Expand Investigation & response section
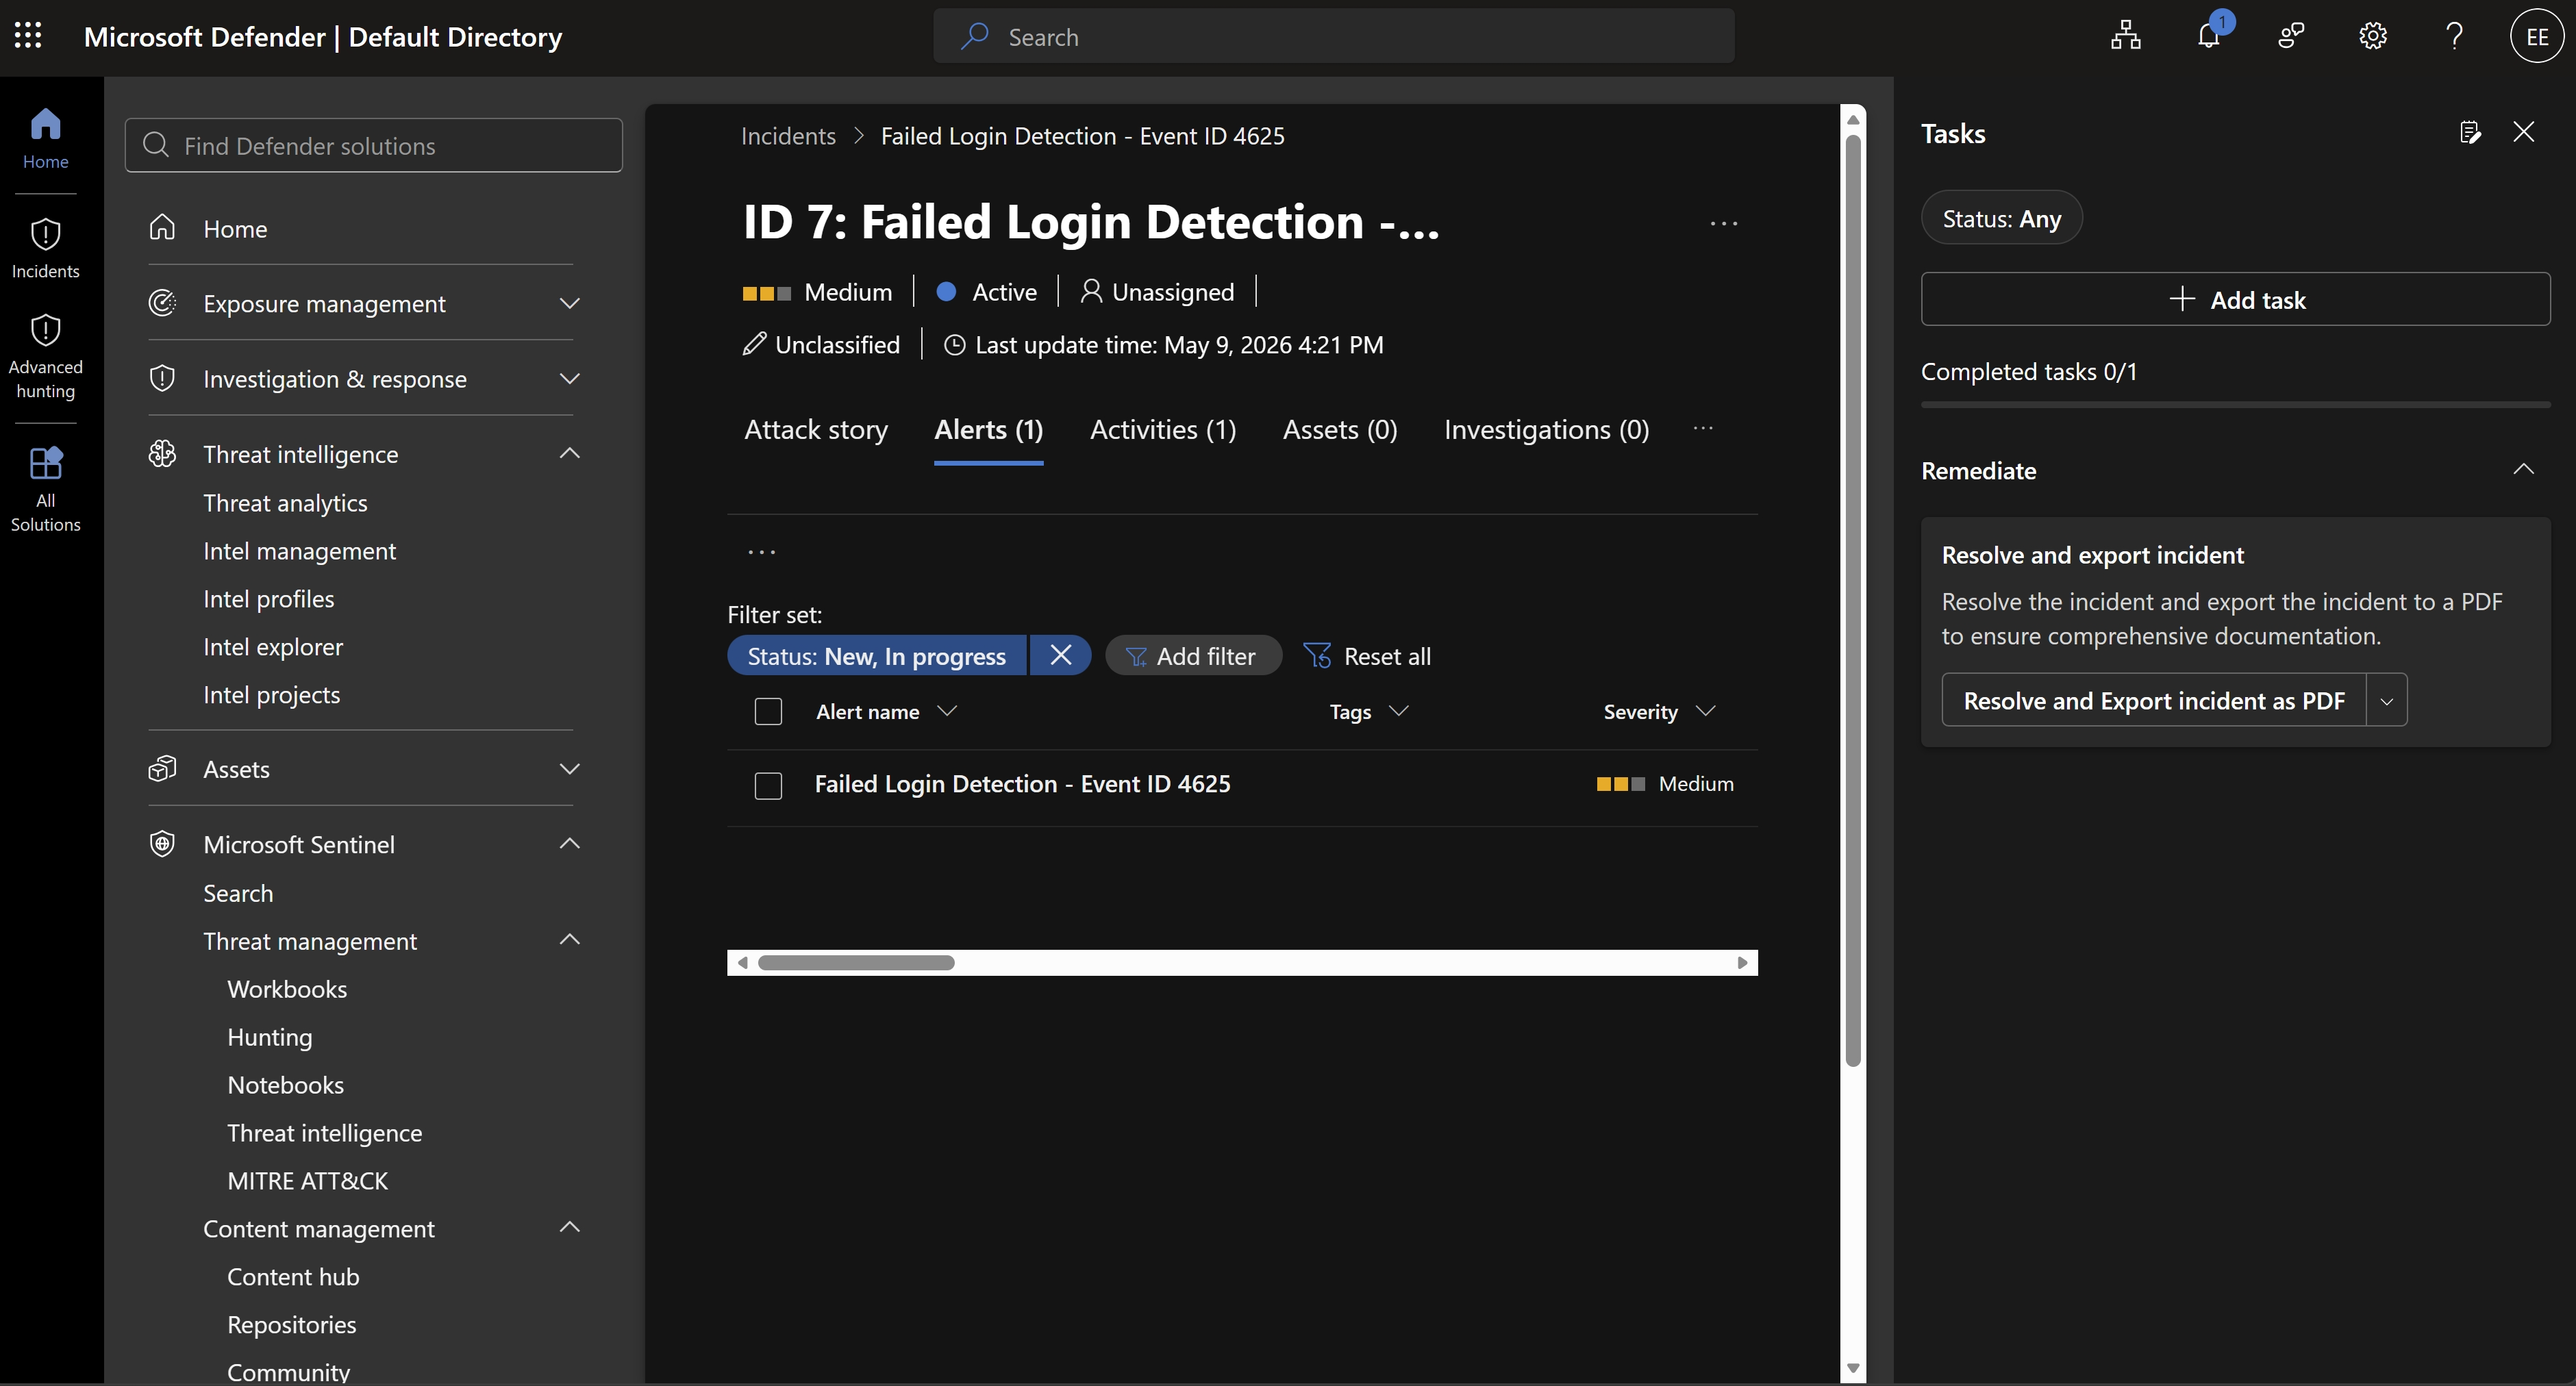Viewport: 2576px width, 1386px height. pyautogui.click(x=570, y=378)
